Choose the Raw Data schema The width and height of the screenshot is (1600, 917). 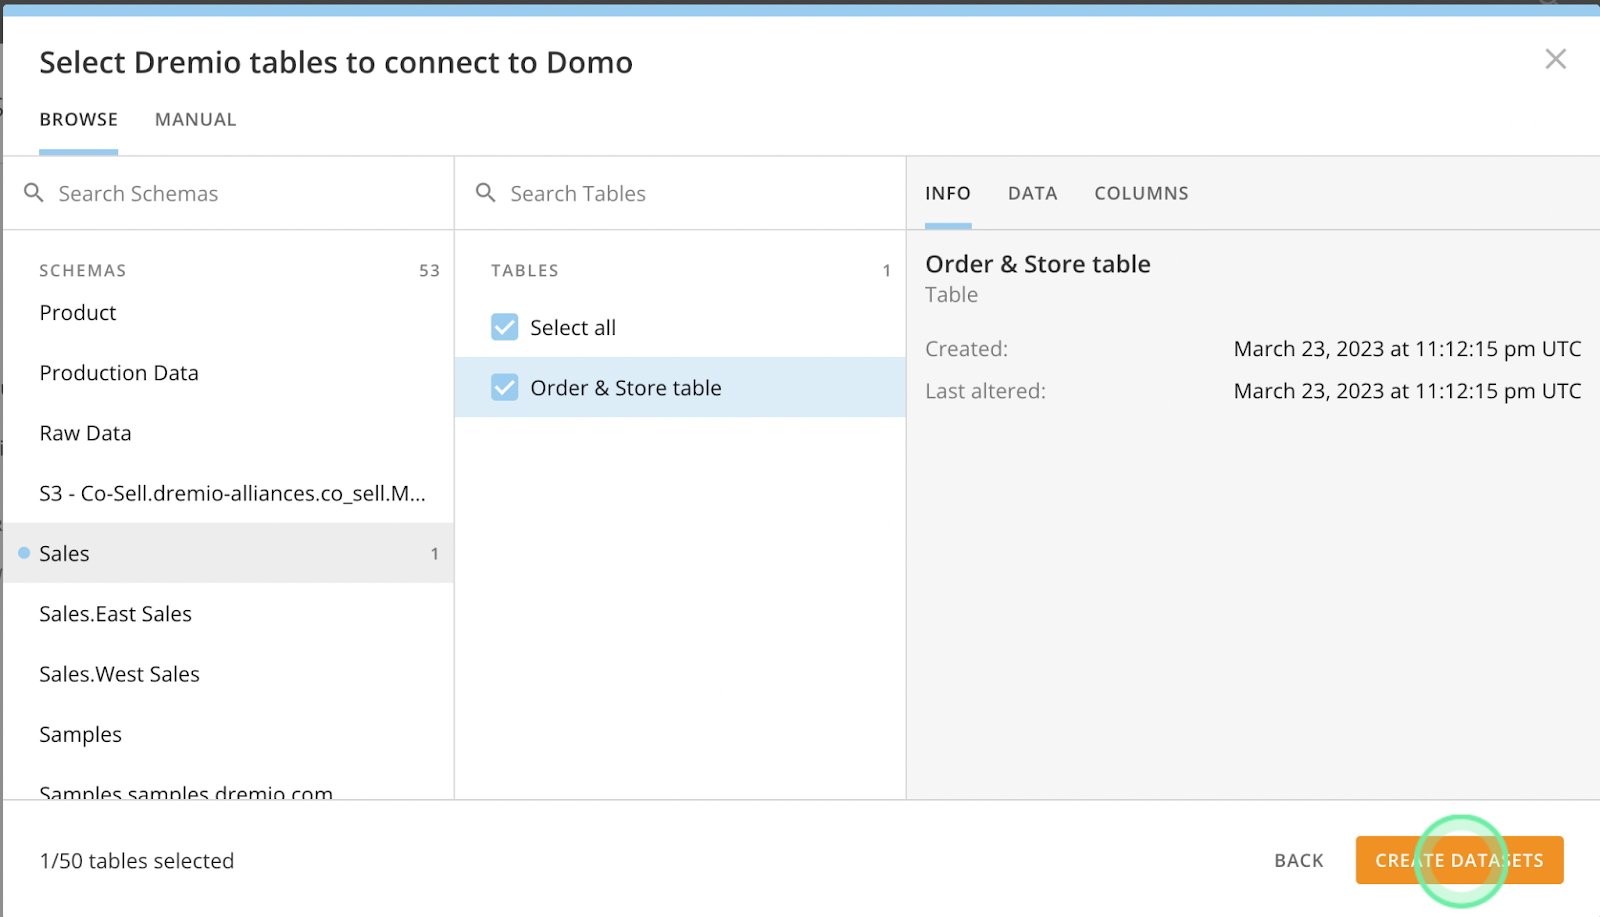pyautogui.click(x=85, y=433)
